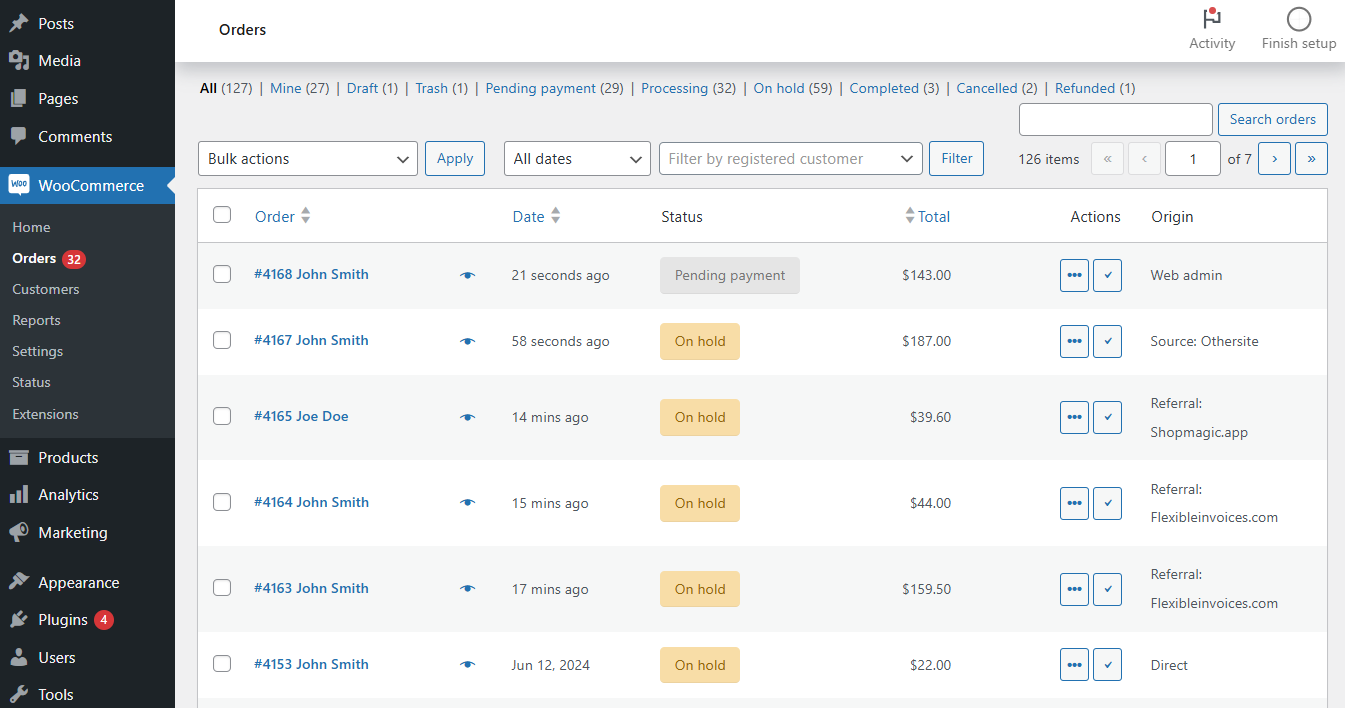This screenshot has width=1345, height=708.
Task: Open Reports submenu item
Action: click(x=36, y=320)
